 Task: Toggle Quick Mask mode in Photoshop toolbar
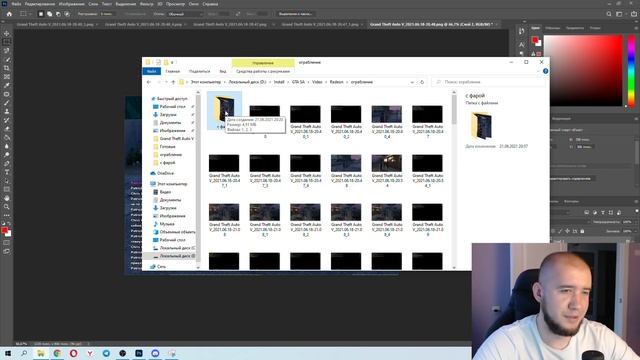pos(7,242)
